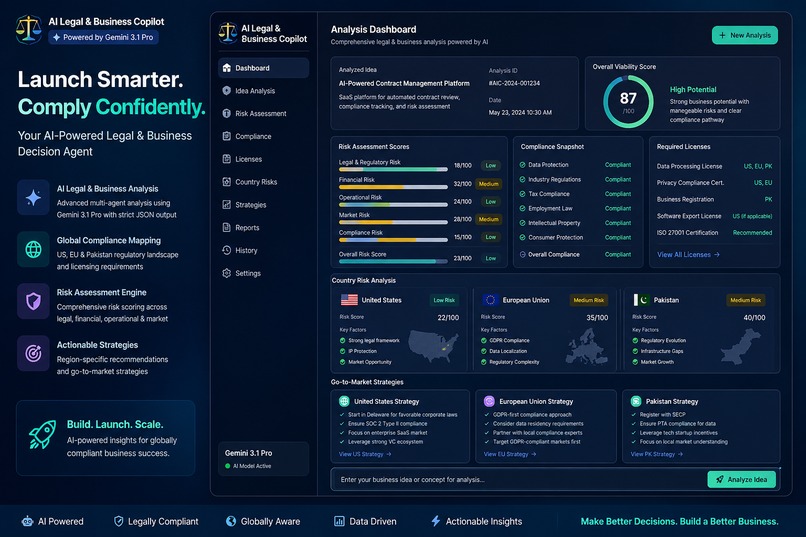Image resolution: width=806 pixels, height=537 pixels.
Task: Click the Analyze Idea button
Action: [742, 479]
